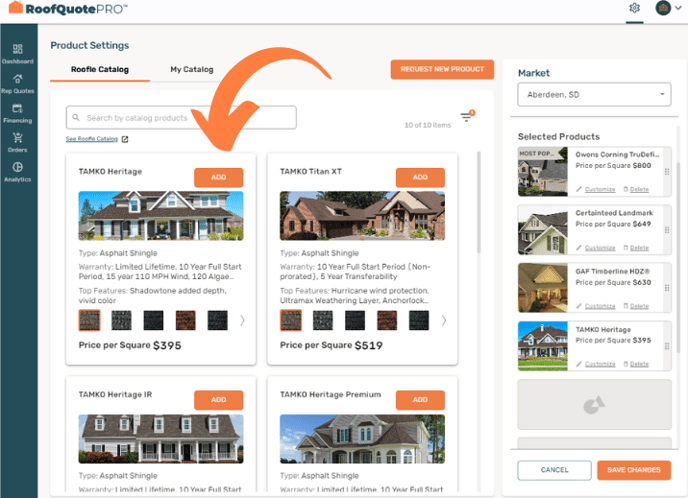Add the TAMKO Titan XT product
Image resolution: width=688 pixels, height=498 pixels.
(x=420, y=177)
